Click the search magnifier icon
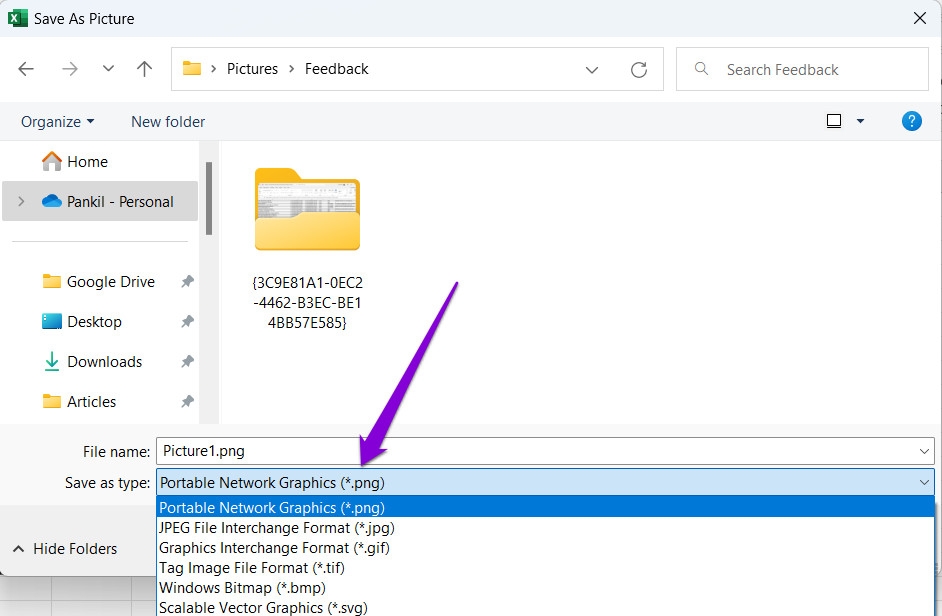942x616 pixels. tap(701, 69)
